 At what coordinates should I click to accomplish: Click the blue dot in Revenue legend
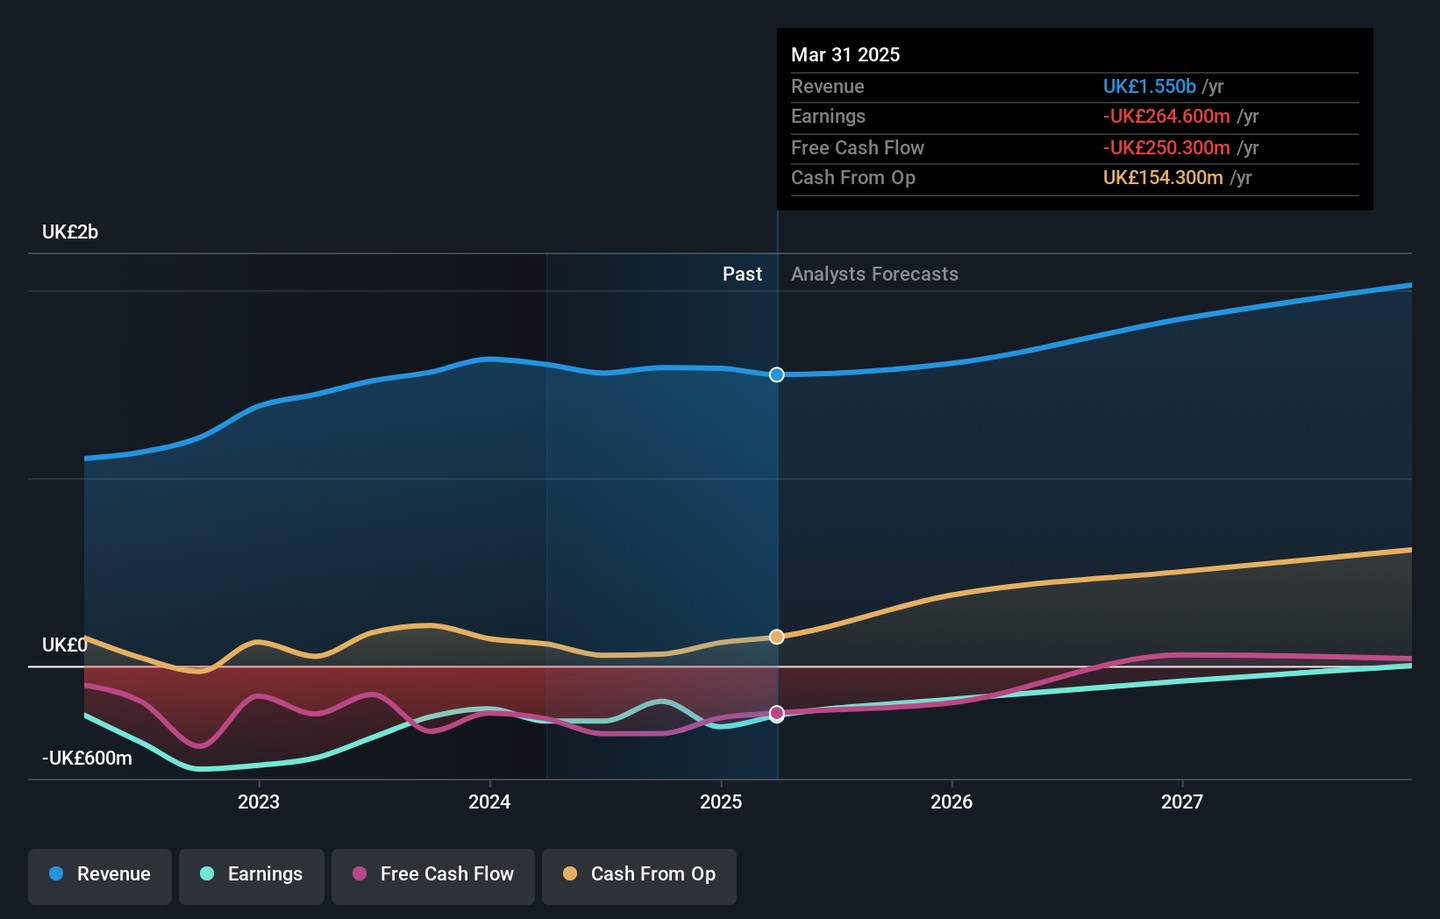pos(57,874)
